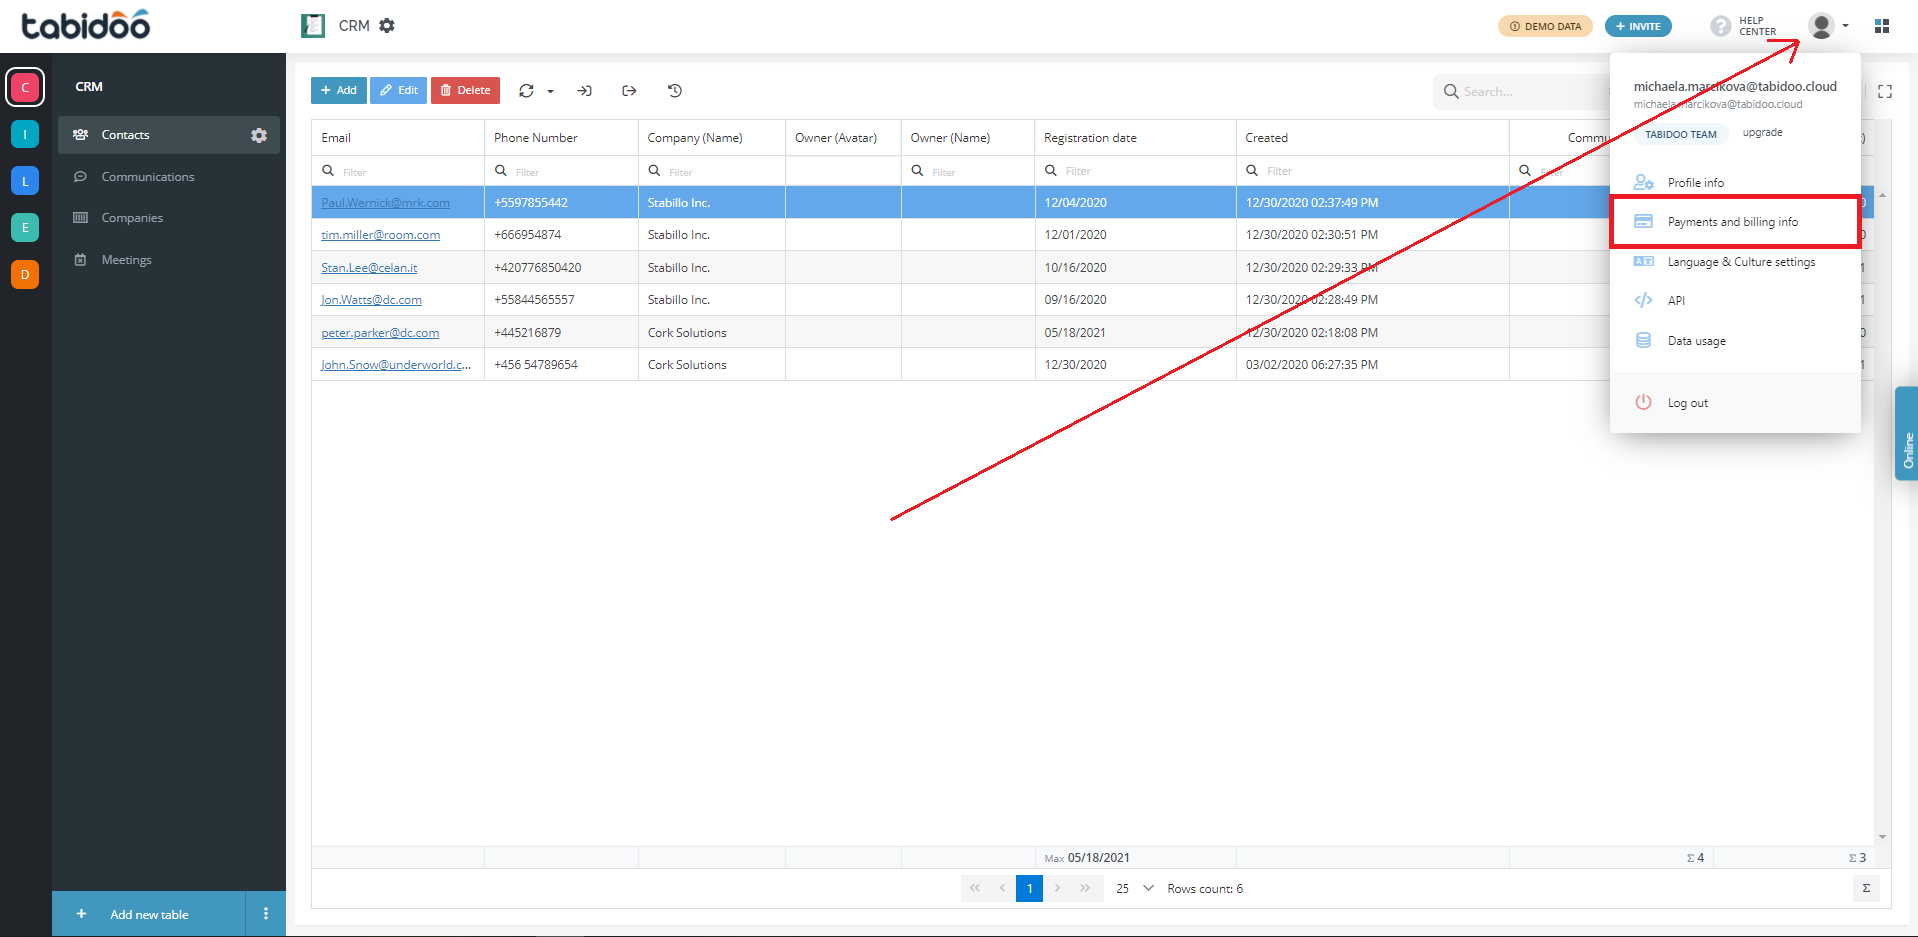The width and height of the screenshot is (1918, 937).
Task: Go to previous page arrow
Action: (1002, 888)
